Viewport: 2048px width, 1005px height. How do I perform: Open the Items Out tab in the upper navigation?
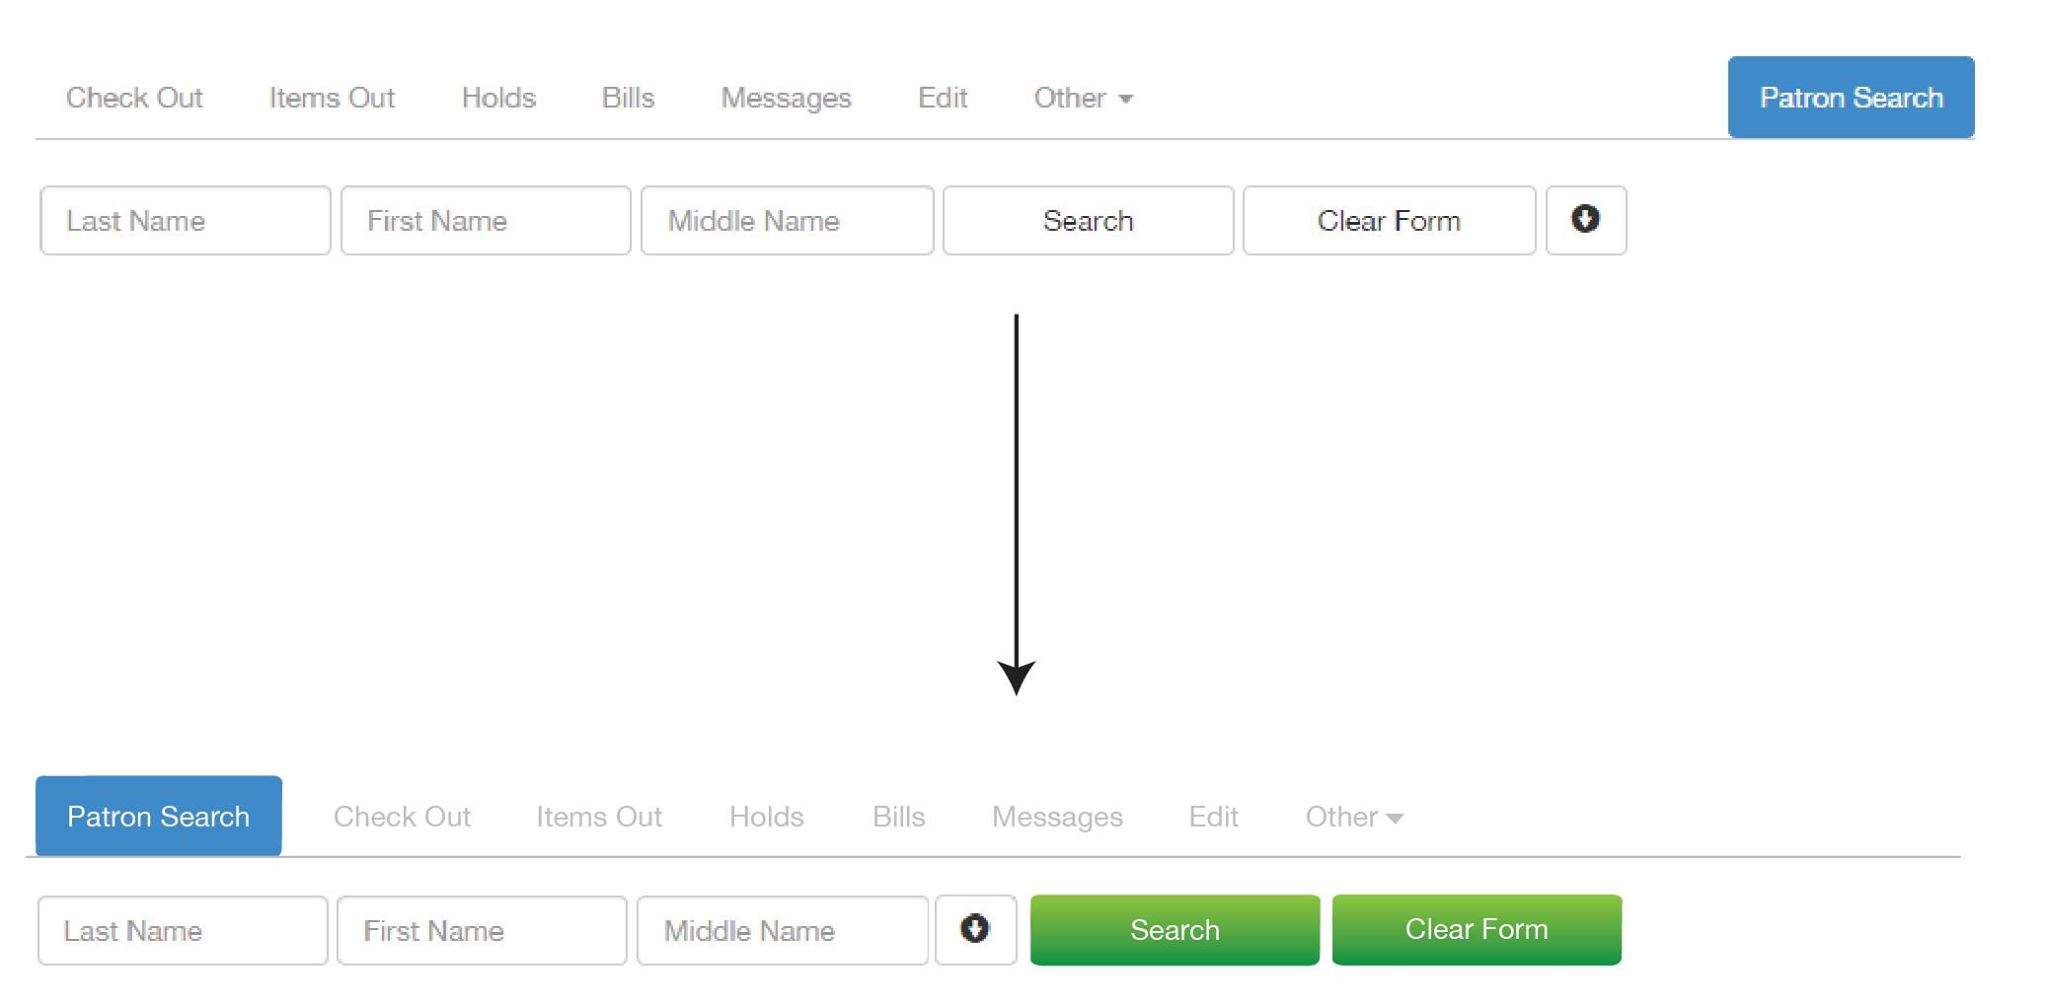pyautogui.click(x=331, y=98)
